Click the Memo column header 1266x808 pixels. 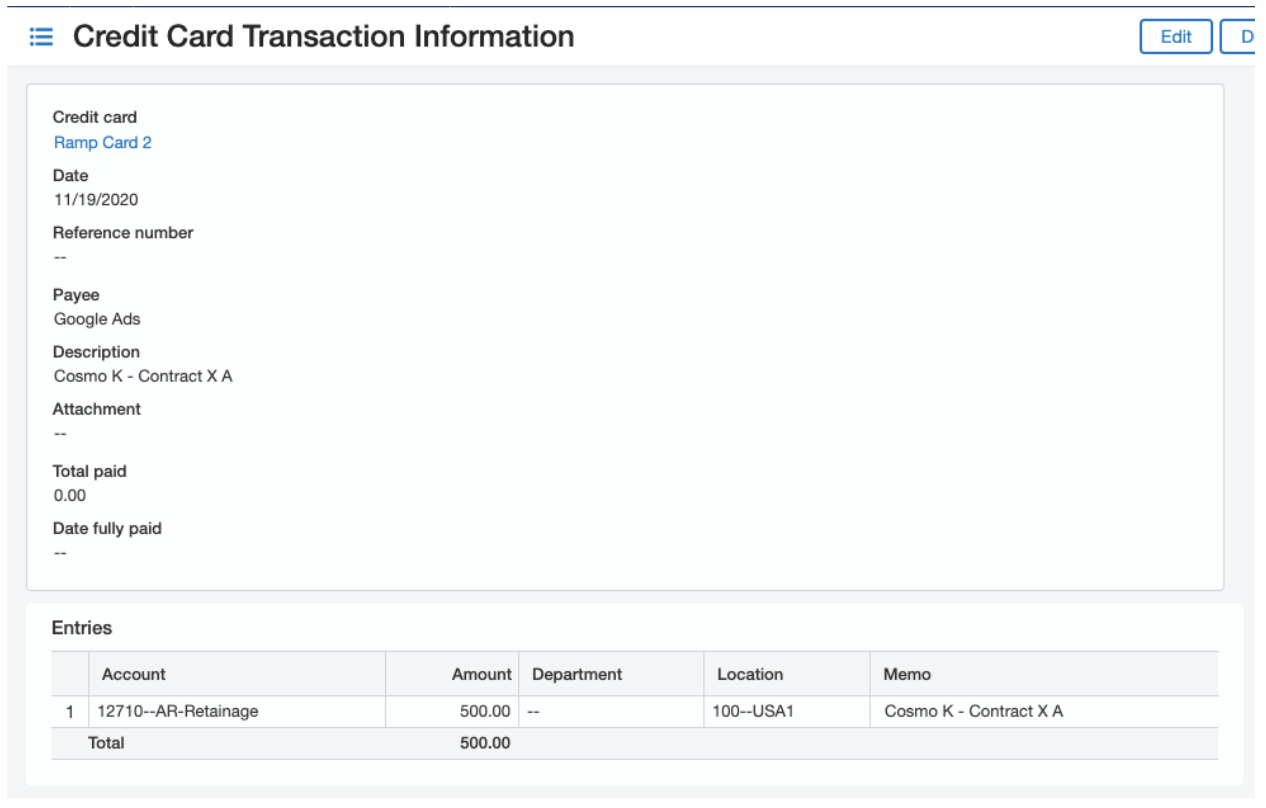pyautogui.click(x=1044, y=674)
